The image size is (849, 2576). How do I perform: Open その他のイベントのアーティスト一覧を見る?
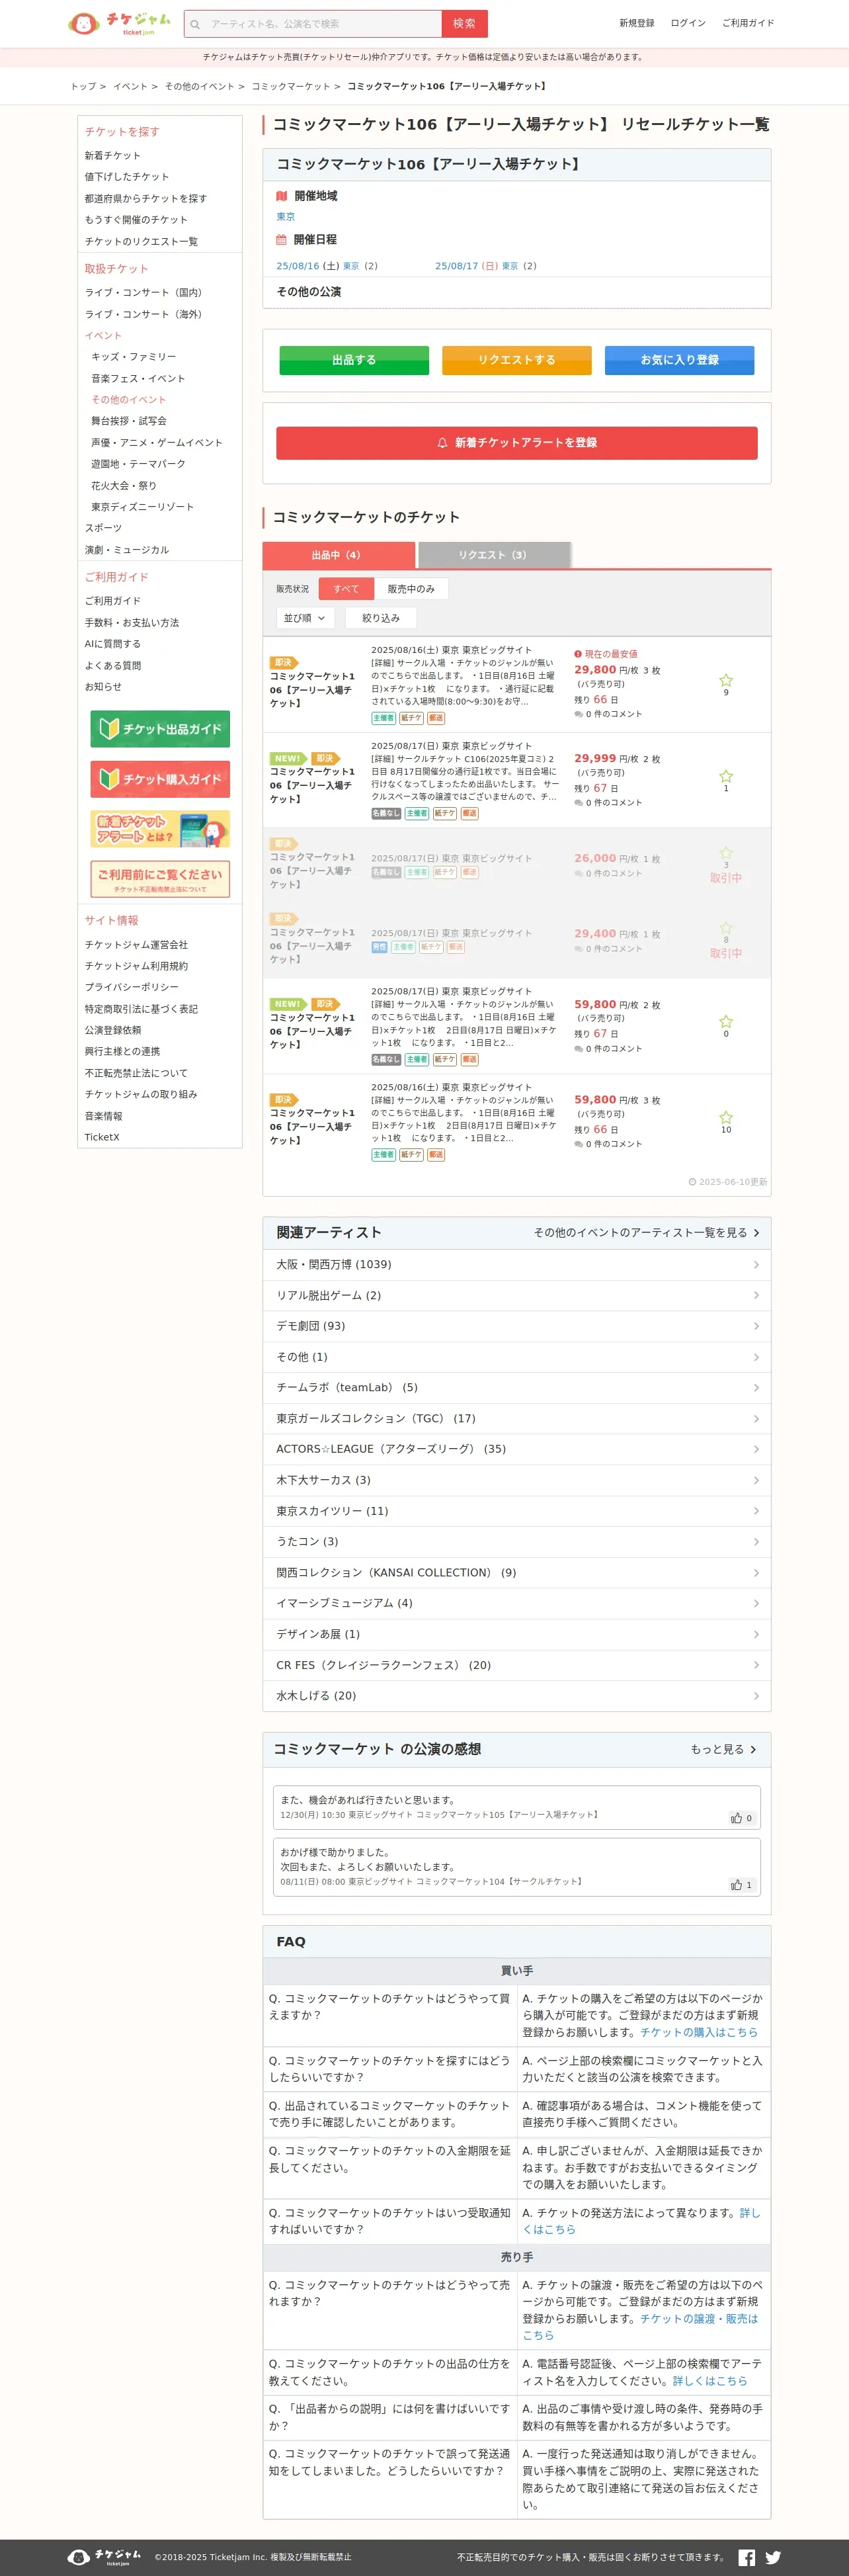pos(646,1233)
